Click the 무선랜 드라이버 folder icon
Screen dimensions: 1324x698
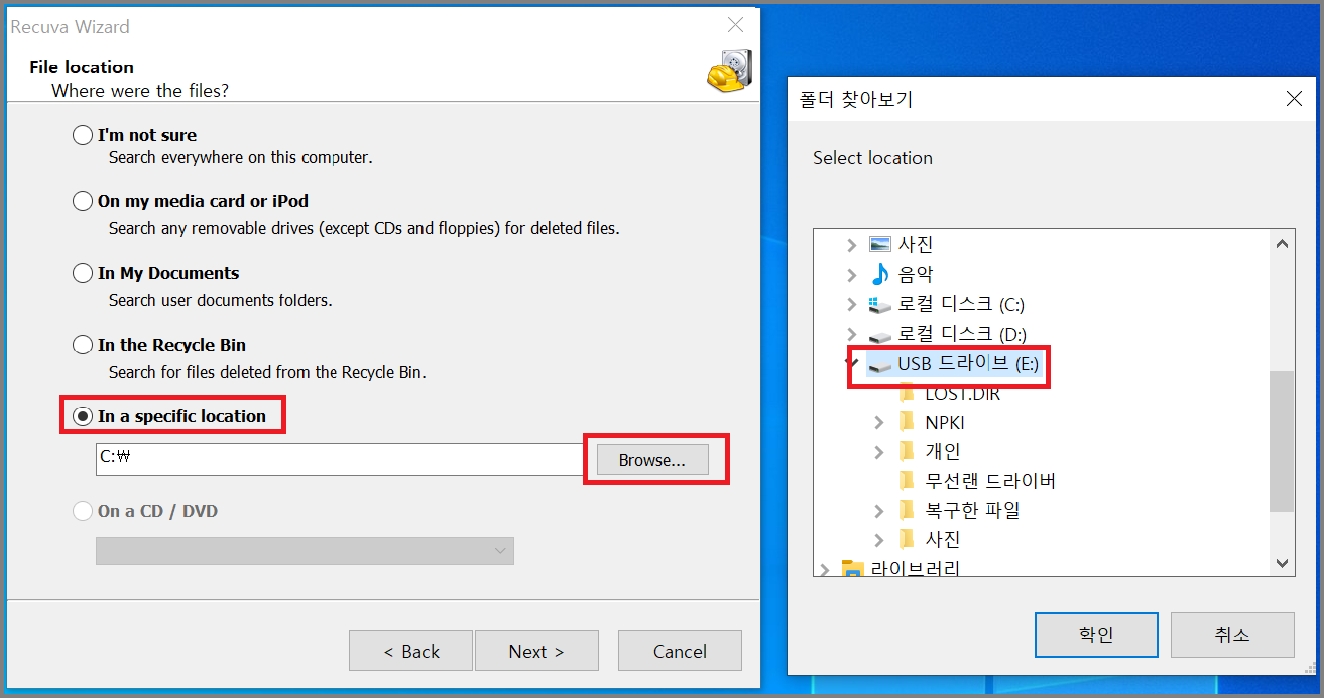pyautogui.click(x=907, y=481)
